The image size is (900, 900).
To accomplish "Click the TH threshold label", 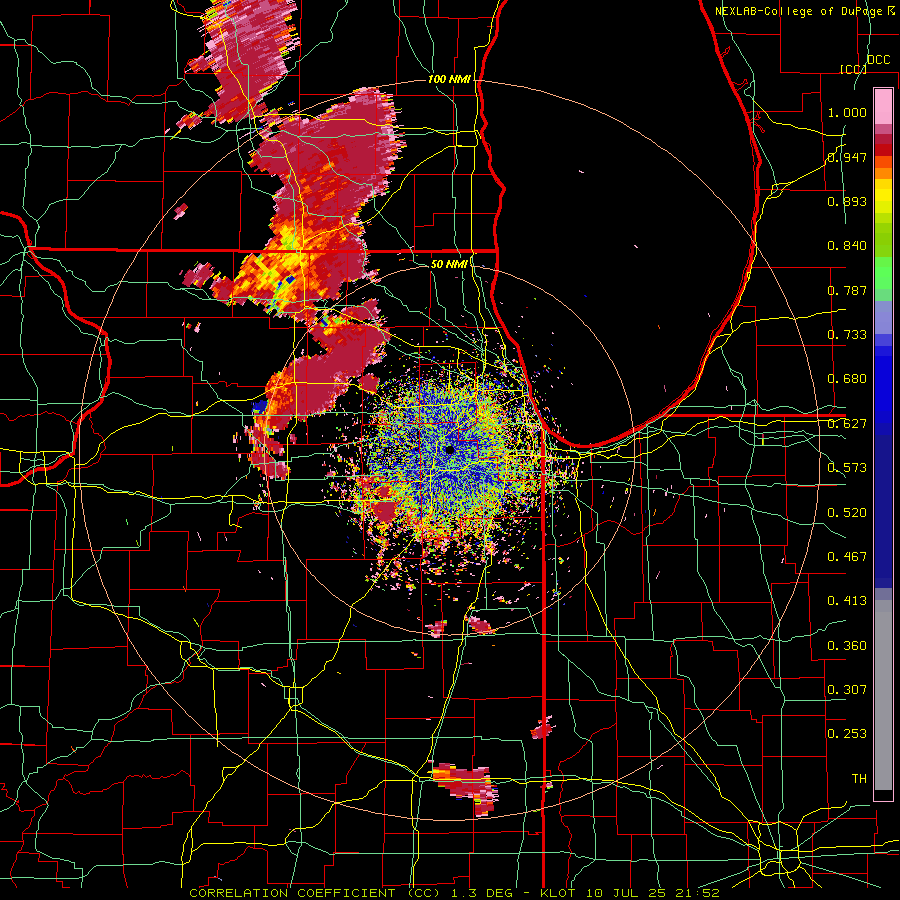I will coord(859,779).
